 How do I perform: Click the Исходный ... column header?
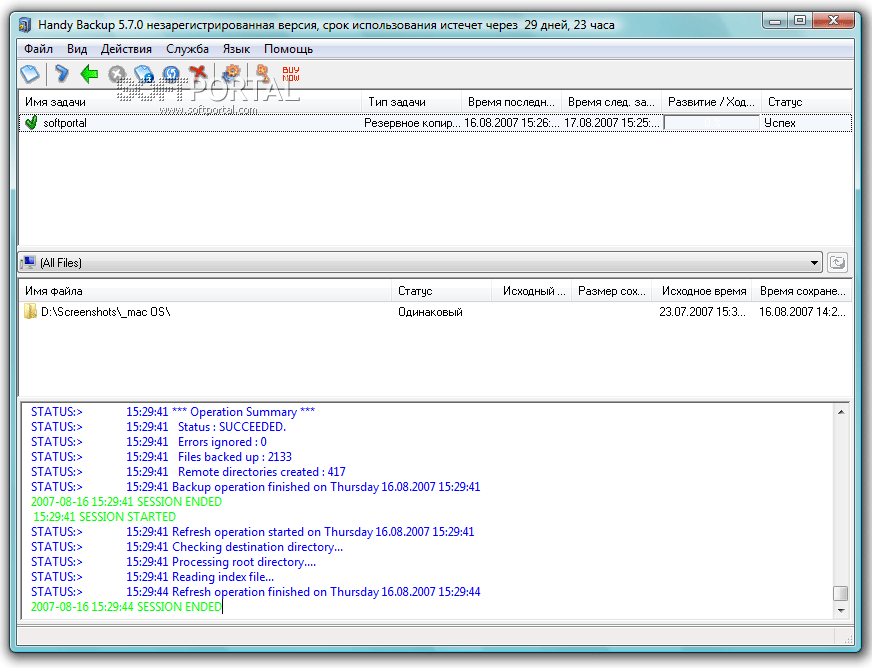[x=532, y=291]
